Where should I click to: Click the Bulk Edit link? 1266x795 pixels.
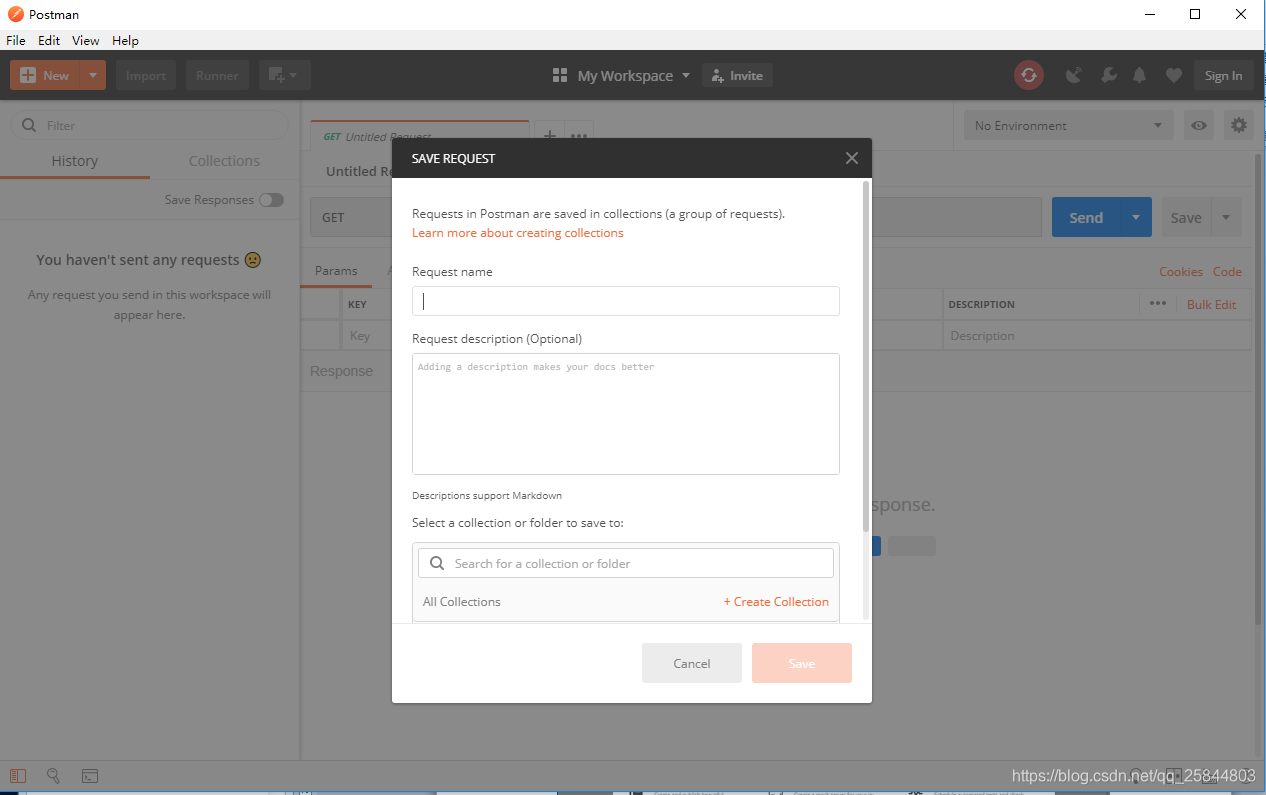[x=1211, y=305]
